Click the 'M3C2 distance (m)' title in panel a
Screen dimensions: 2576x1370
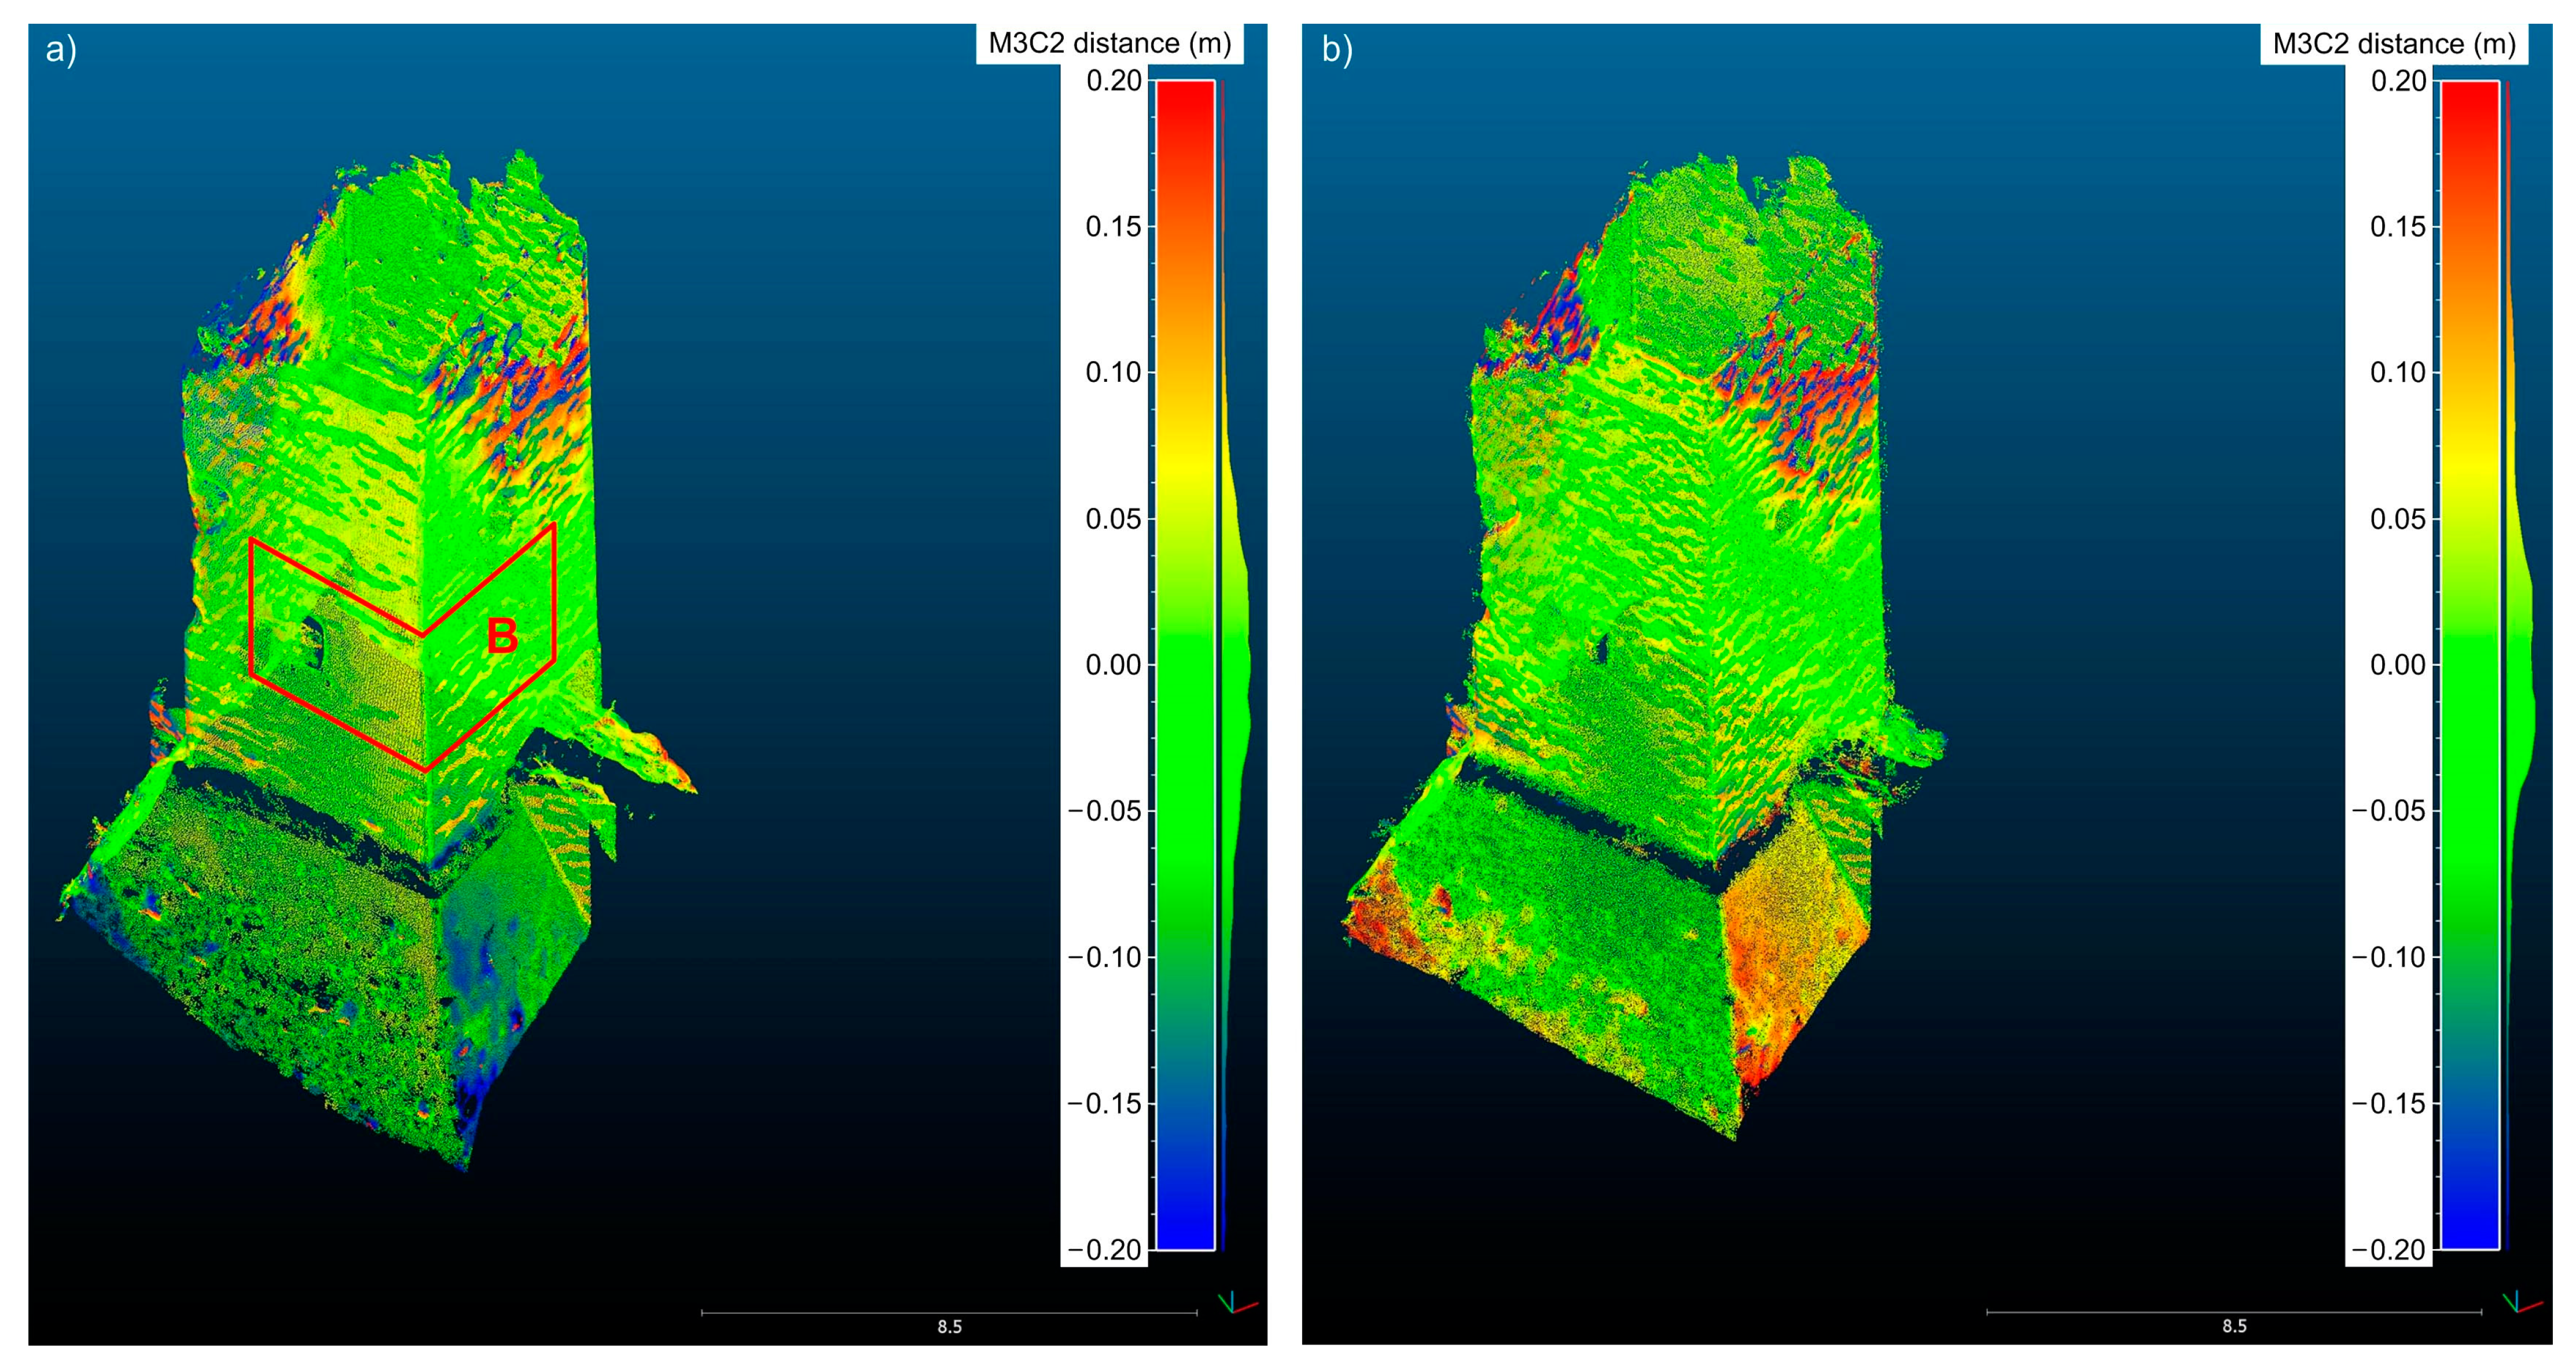1109,43
